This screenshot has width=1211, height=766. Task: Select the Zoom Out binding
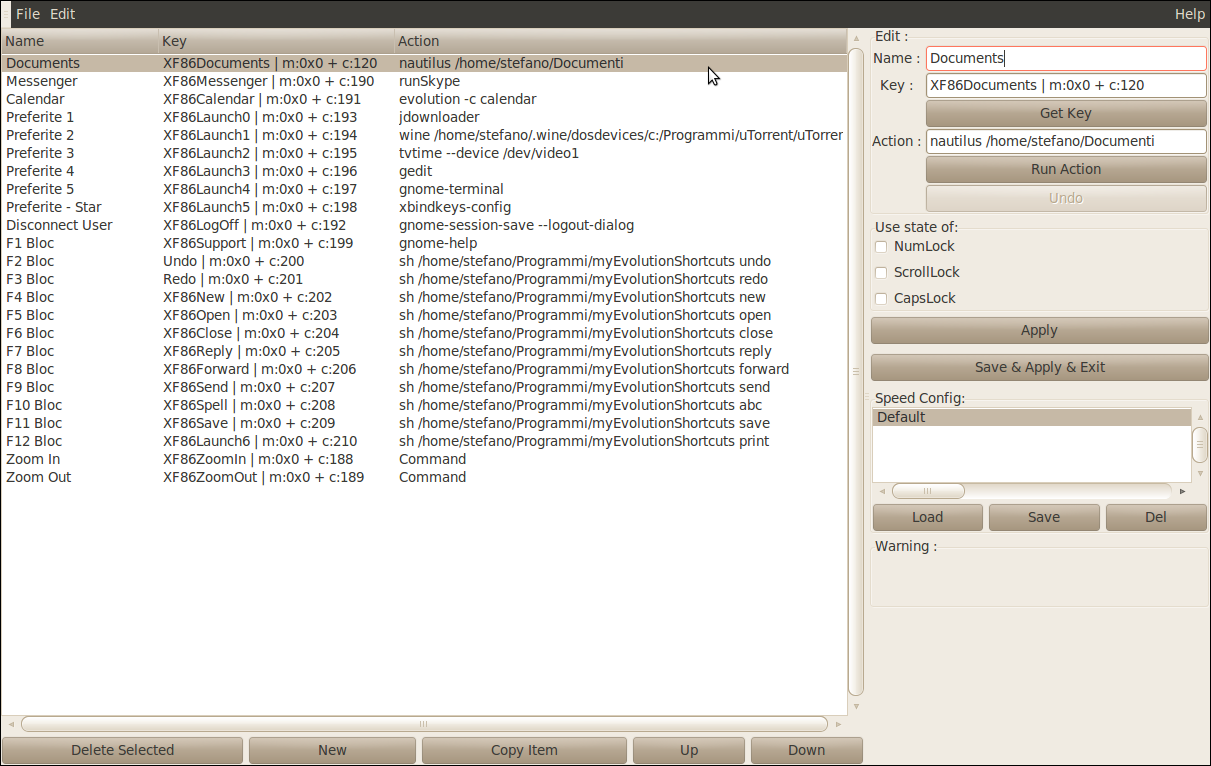(x=38, y=477)
